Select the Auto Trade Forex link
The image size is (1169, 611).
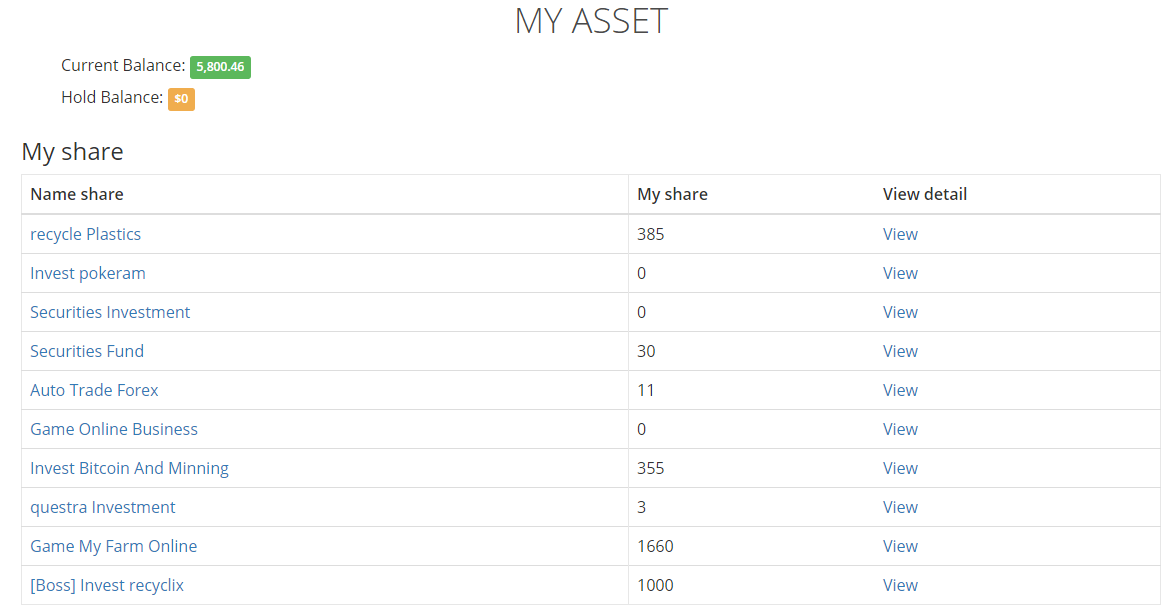[x=94, y=390]
